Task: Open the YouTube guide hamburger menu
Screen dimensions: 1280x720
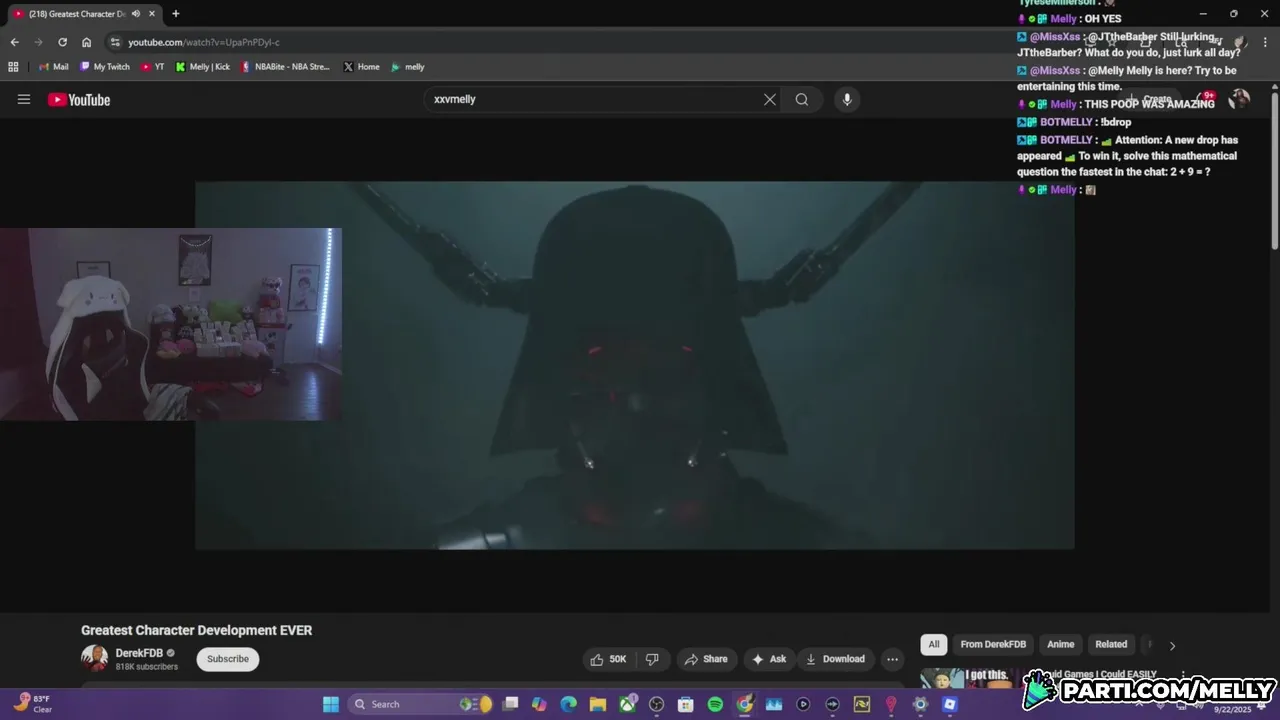Action: pyautogui.click(x=24, y=99)
